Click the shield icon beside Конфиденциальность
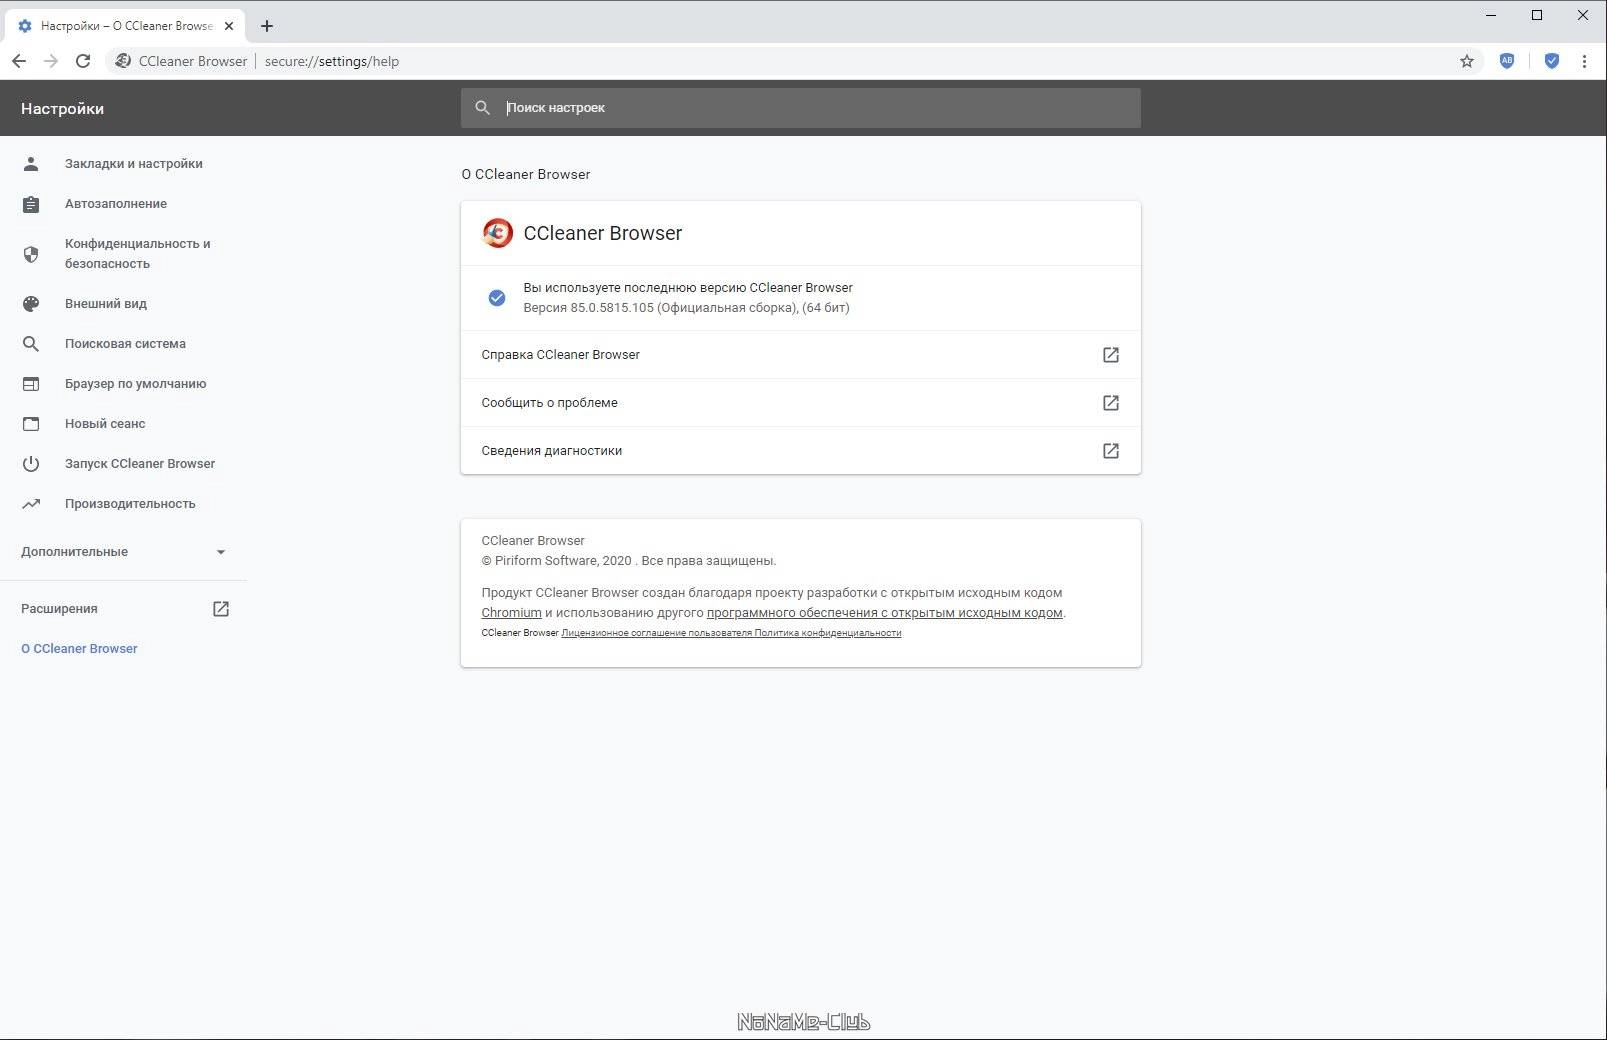Screen dimensions: 1607x1040 [x=31, y=254]
